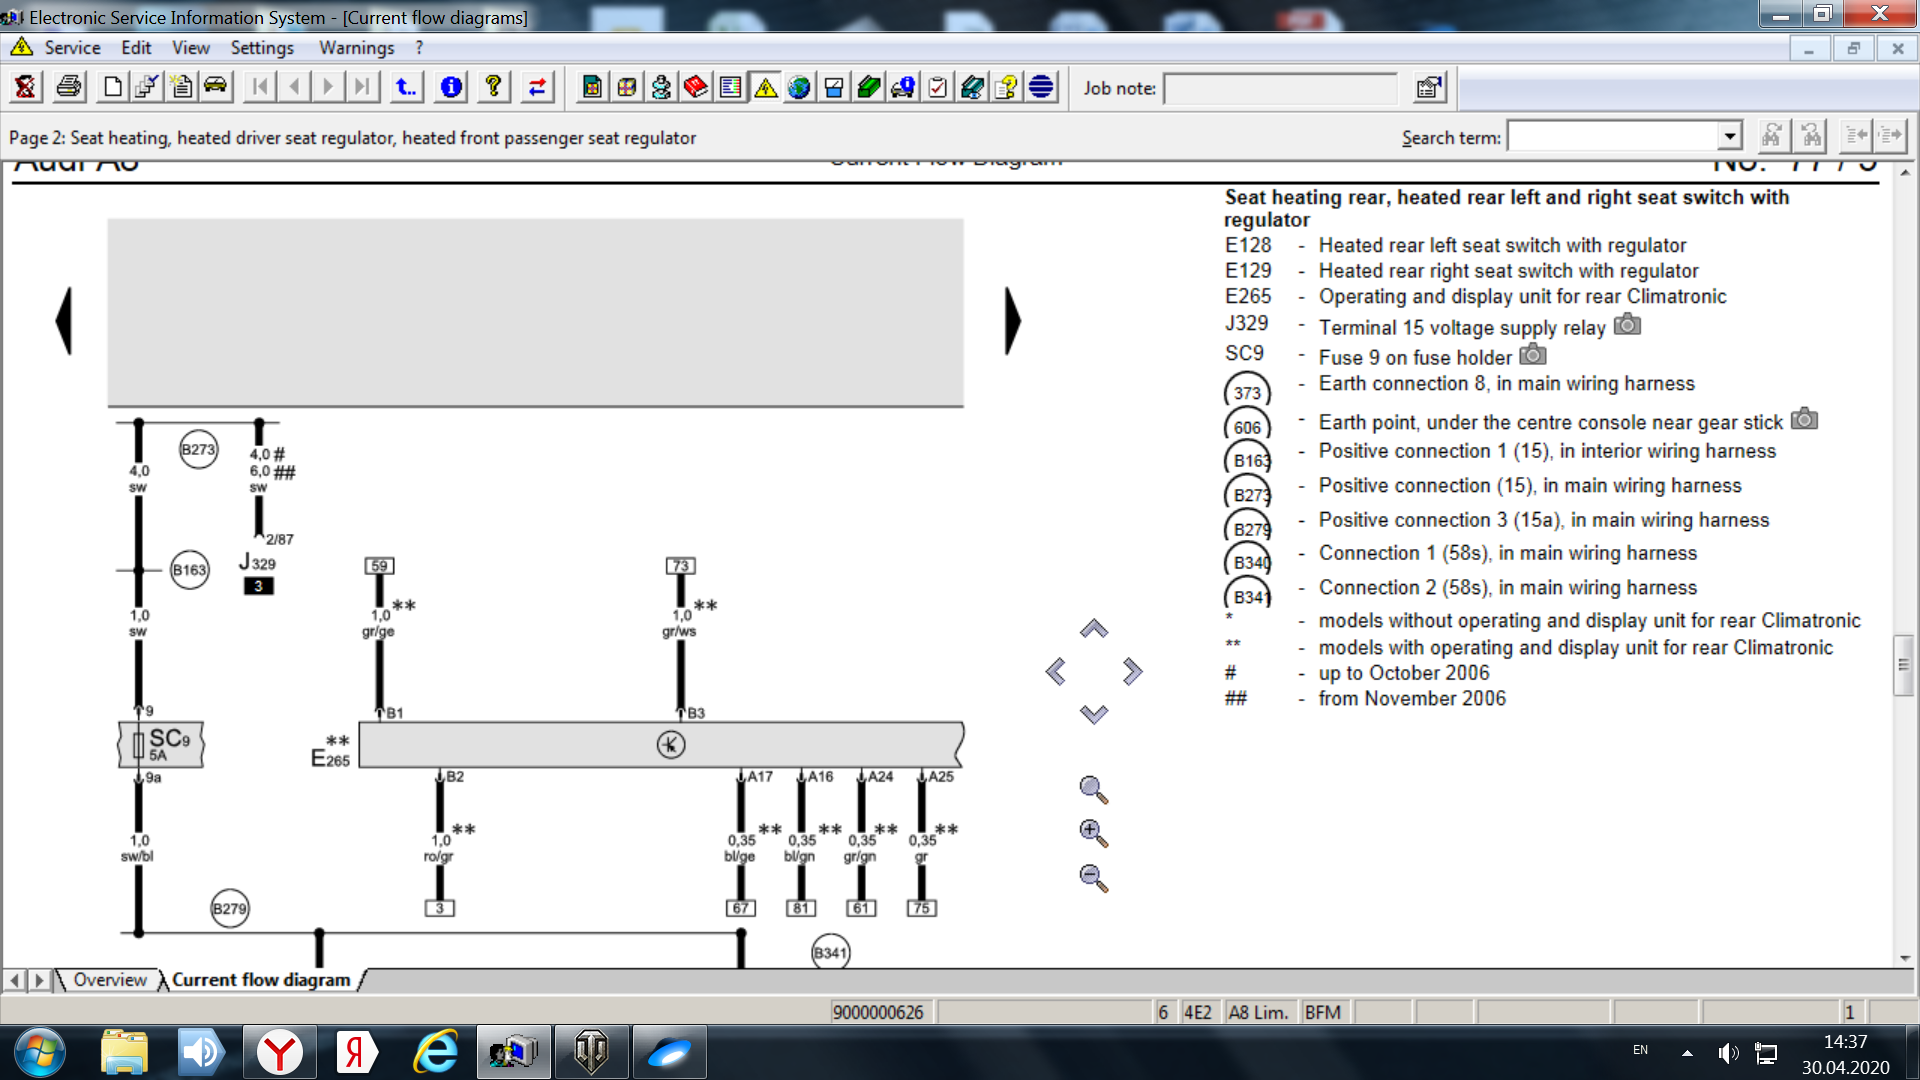The height and width of the screenshot is (1080, 1920).
Task: Click the Print toolbar icon
Action: 69,88
